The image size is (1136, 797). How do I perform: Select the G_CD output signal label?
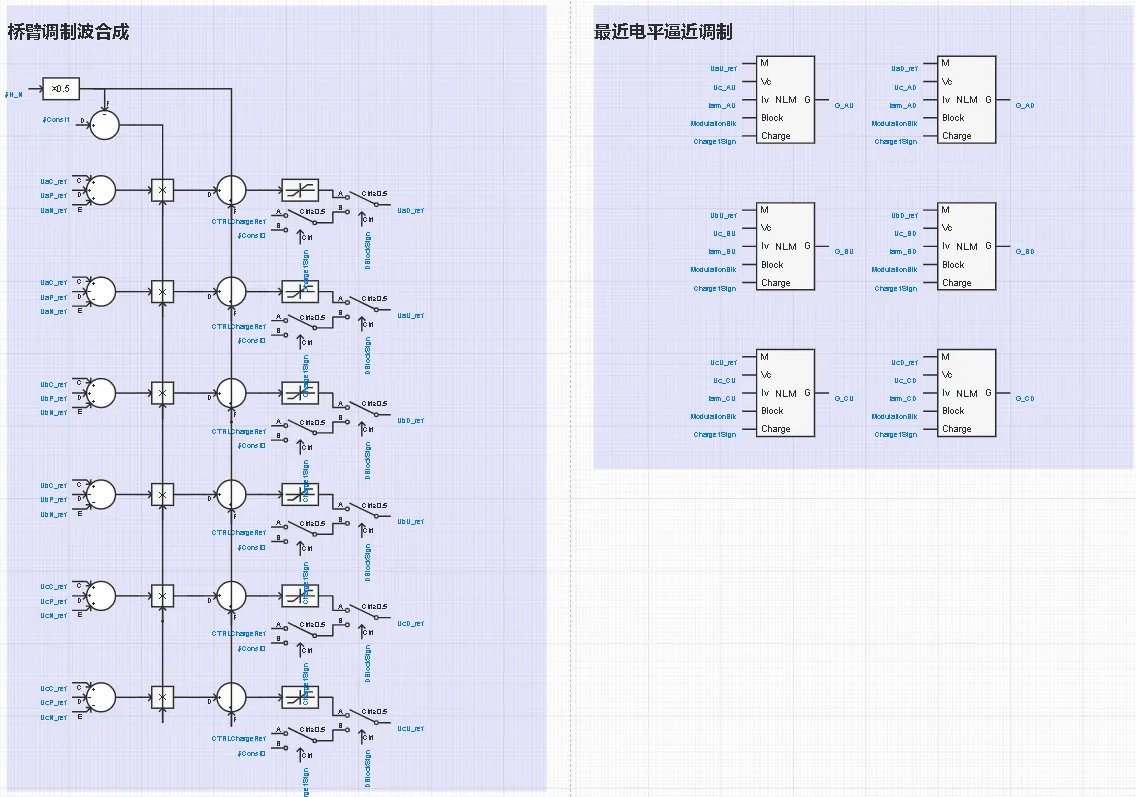(1025, 399)
